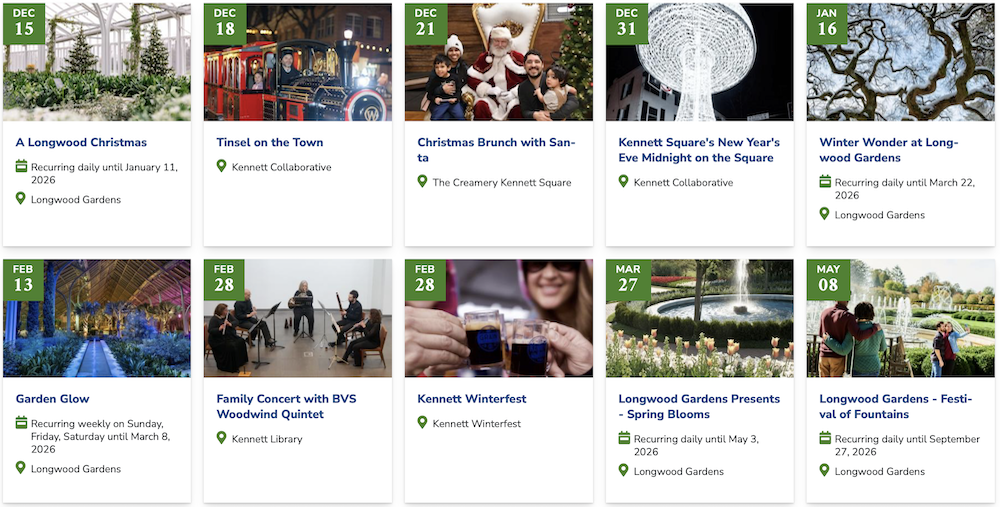The width and height of the screenshot is (1000, 507).
Task: Click calendar icon under Spring Blooms event
Action: tap(624, 438)
